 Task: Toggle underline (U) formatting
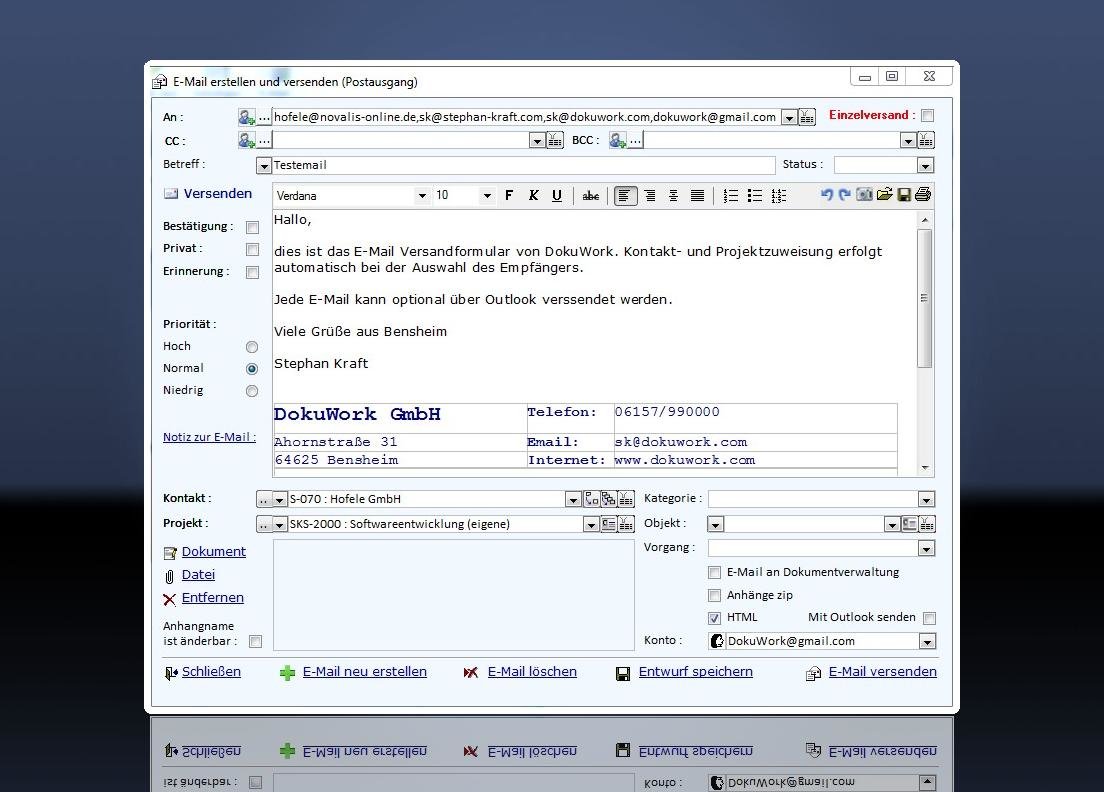click(x=557, y=195)
